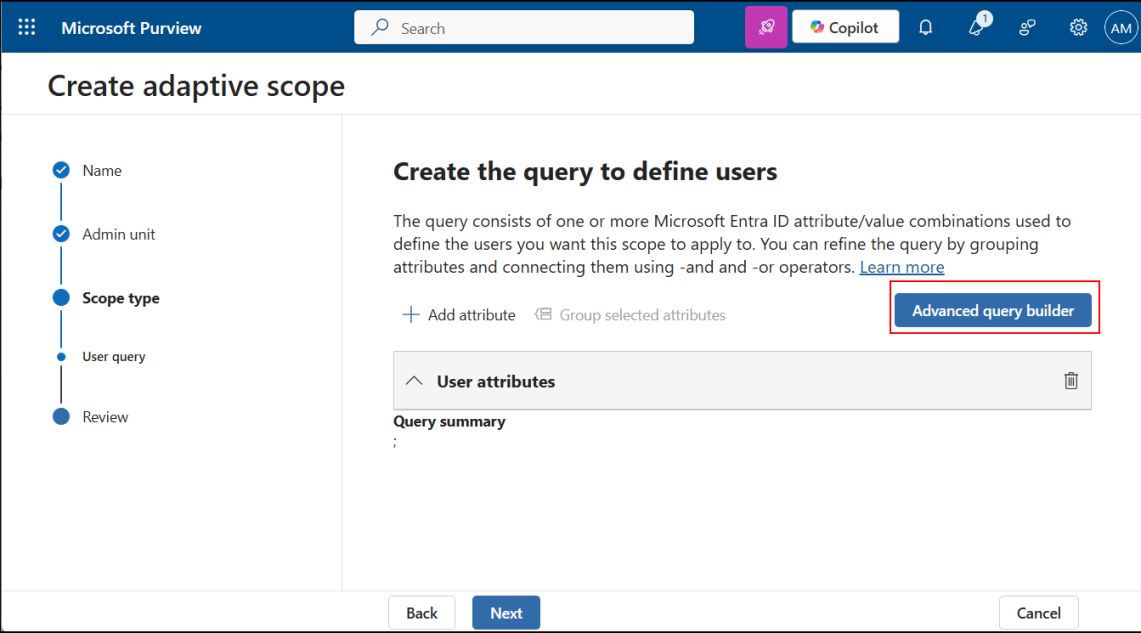The width and height of the screenshot is (1141, 633).
Task: Click the Back button
Action: (421, 613)
